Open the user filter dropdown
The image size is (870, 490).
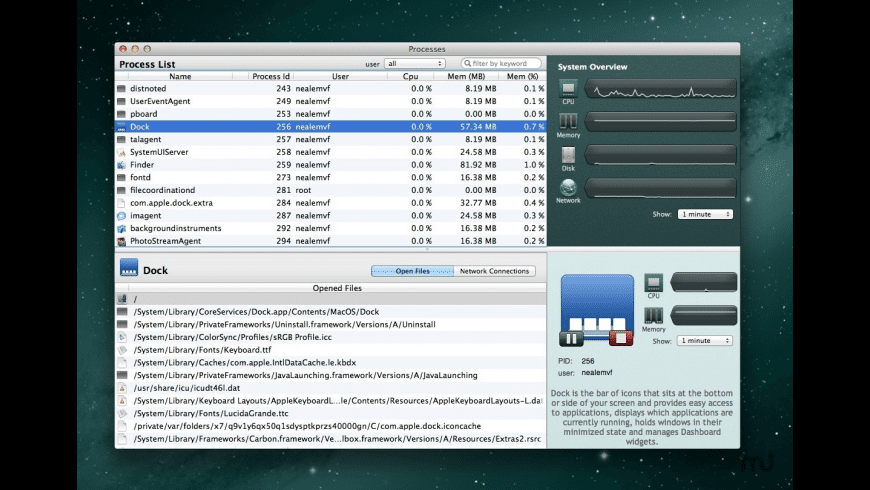click(x=414, y=64)
